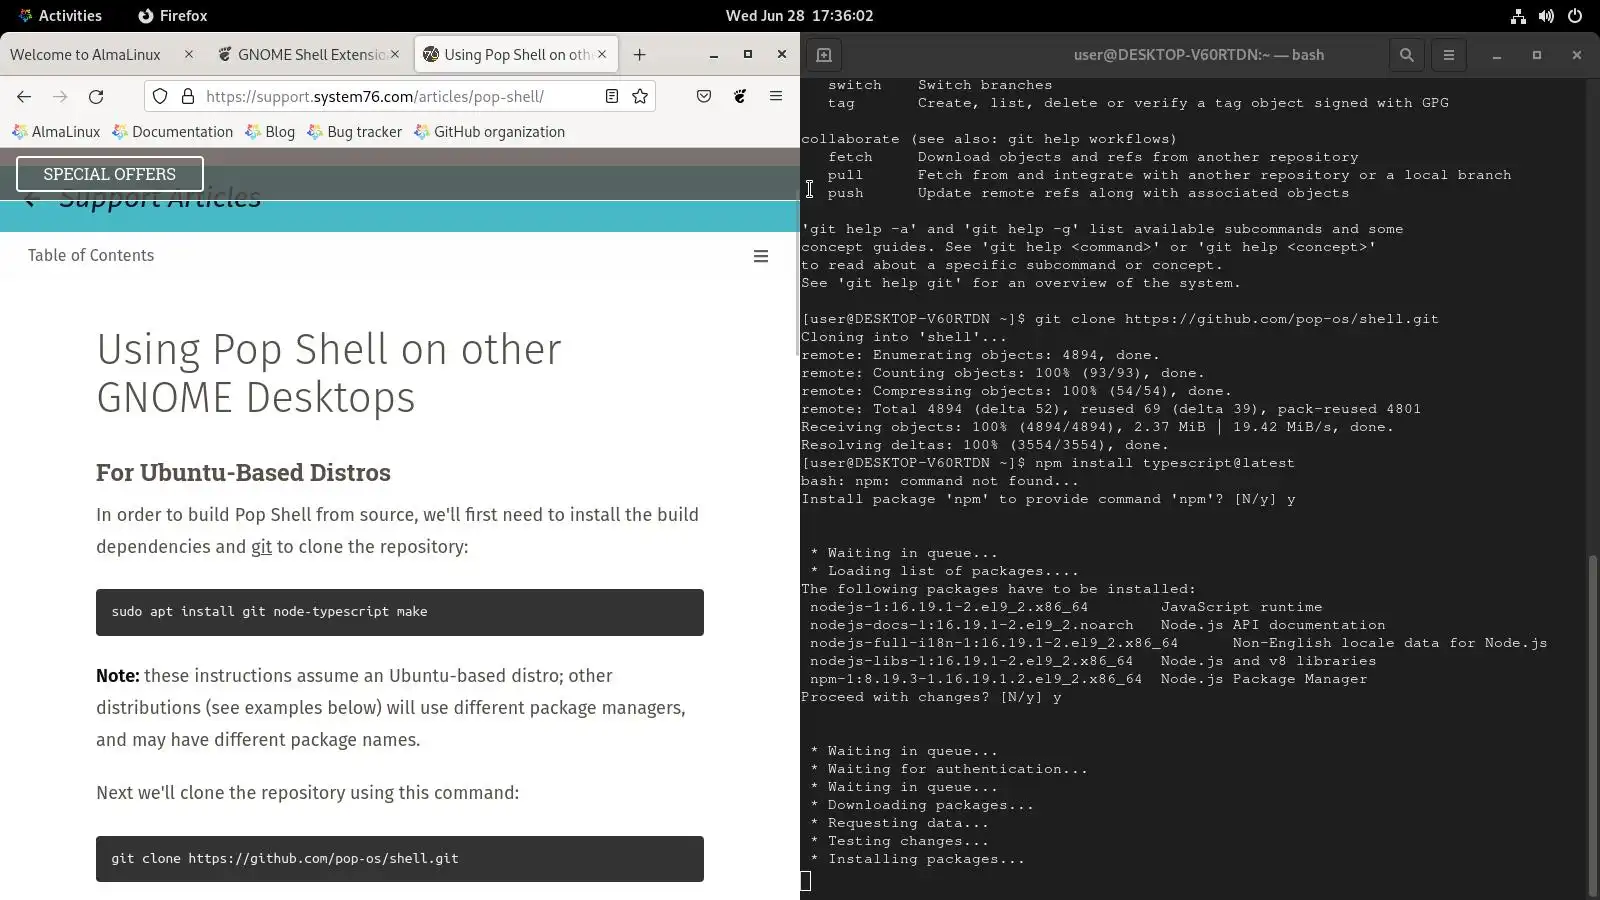This screenshot has height=900, width=1600.
Task: Click the terminal vertical scrollbar
Action: click(x=1593, y=725)
